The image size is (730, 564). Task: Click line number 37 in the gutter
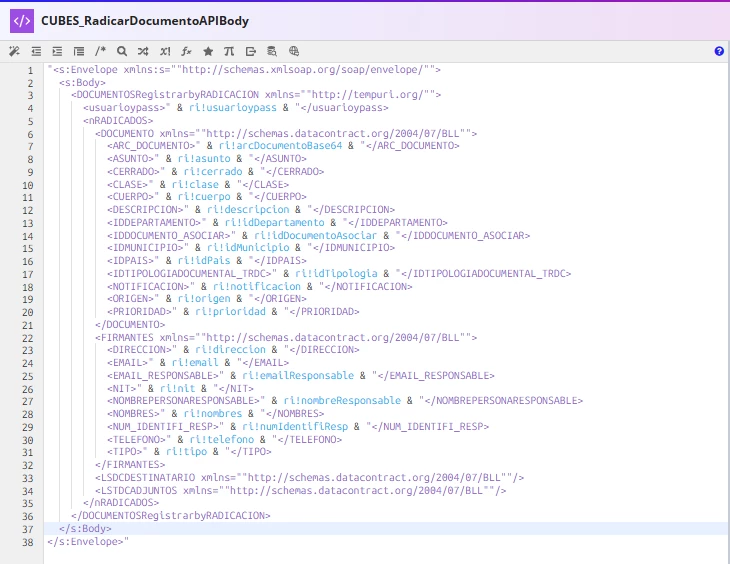pyautogui.click(x=28, y=530)
